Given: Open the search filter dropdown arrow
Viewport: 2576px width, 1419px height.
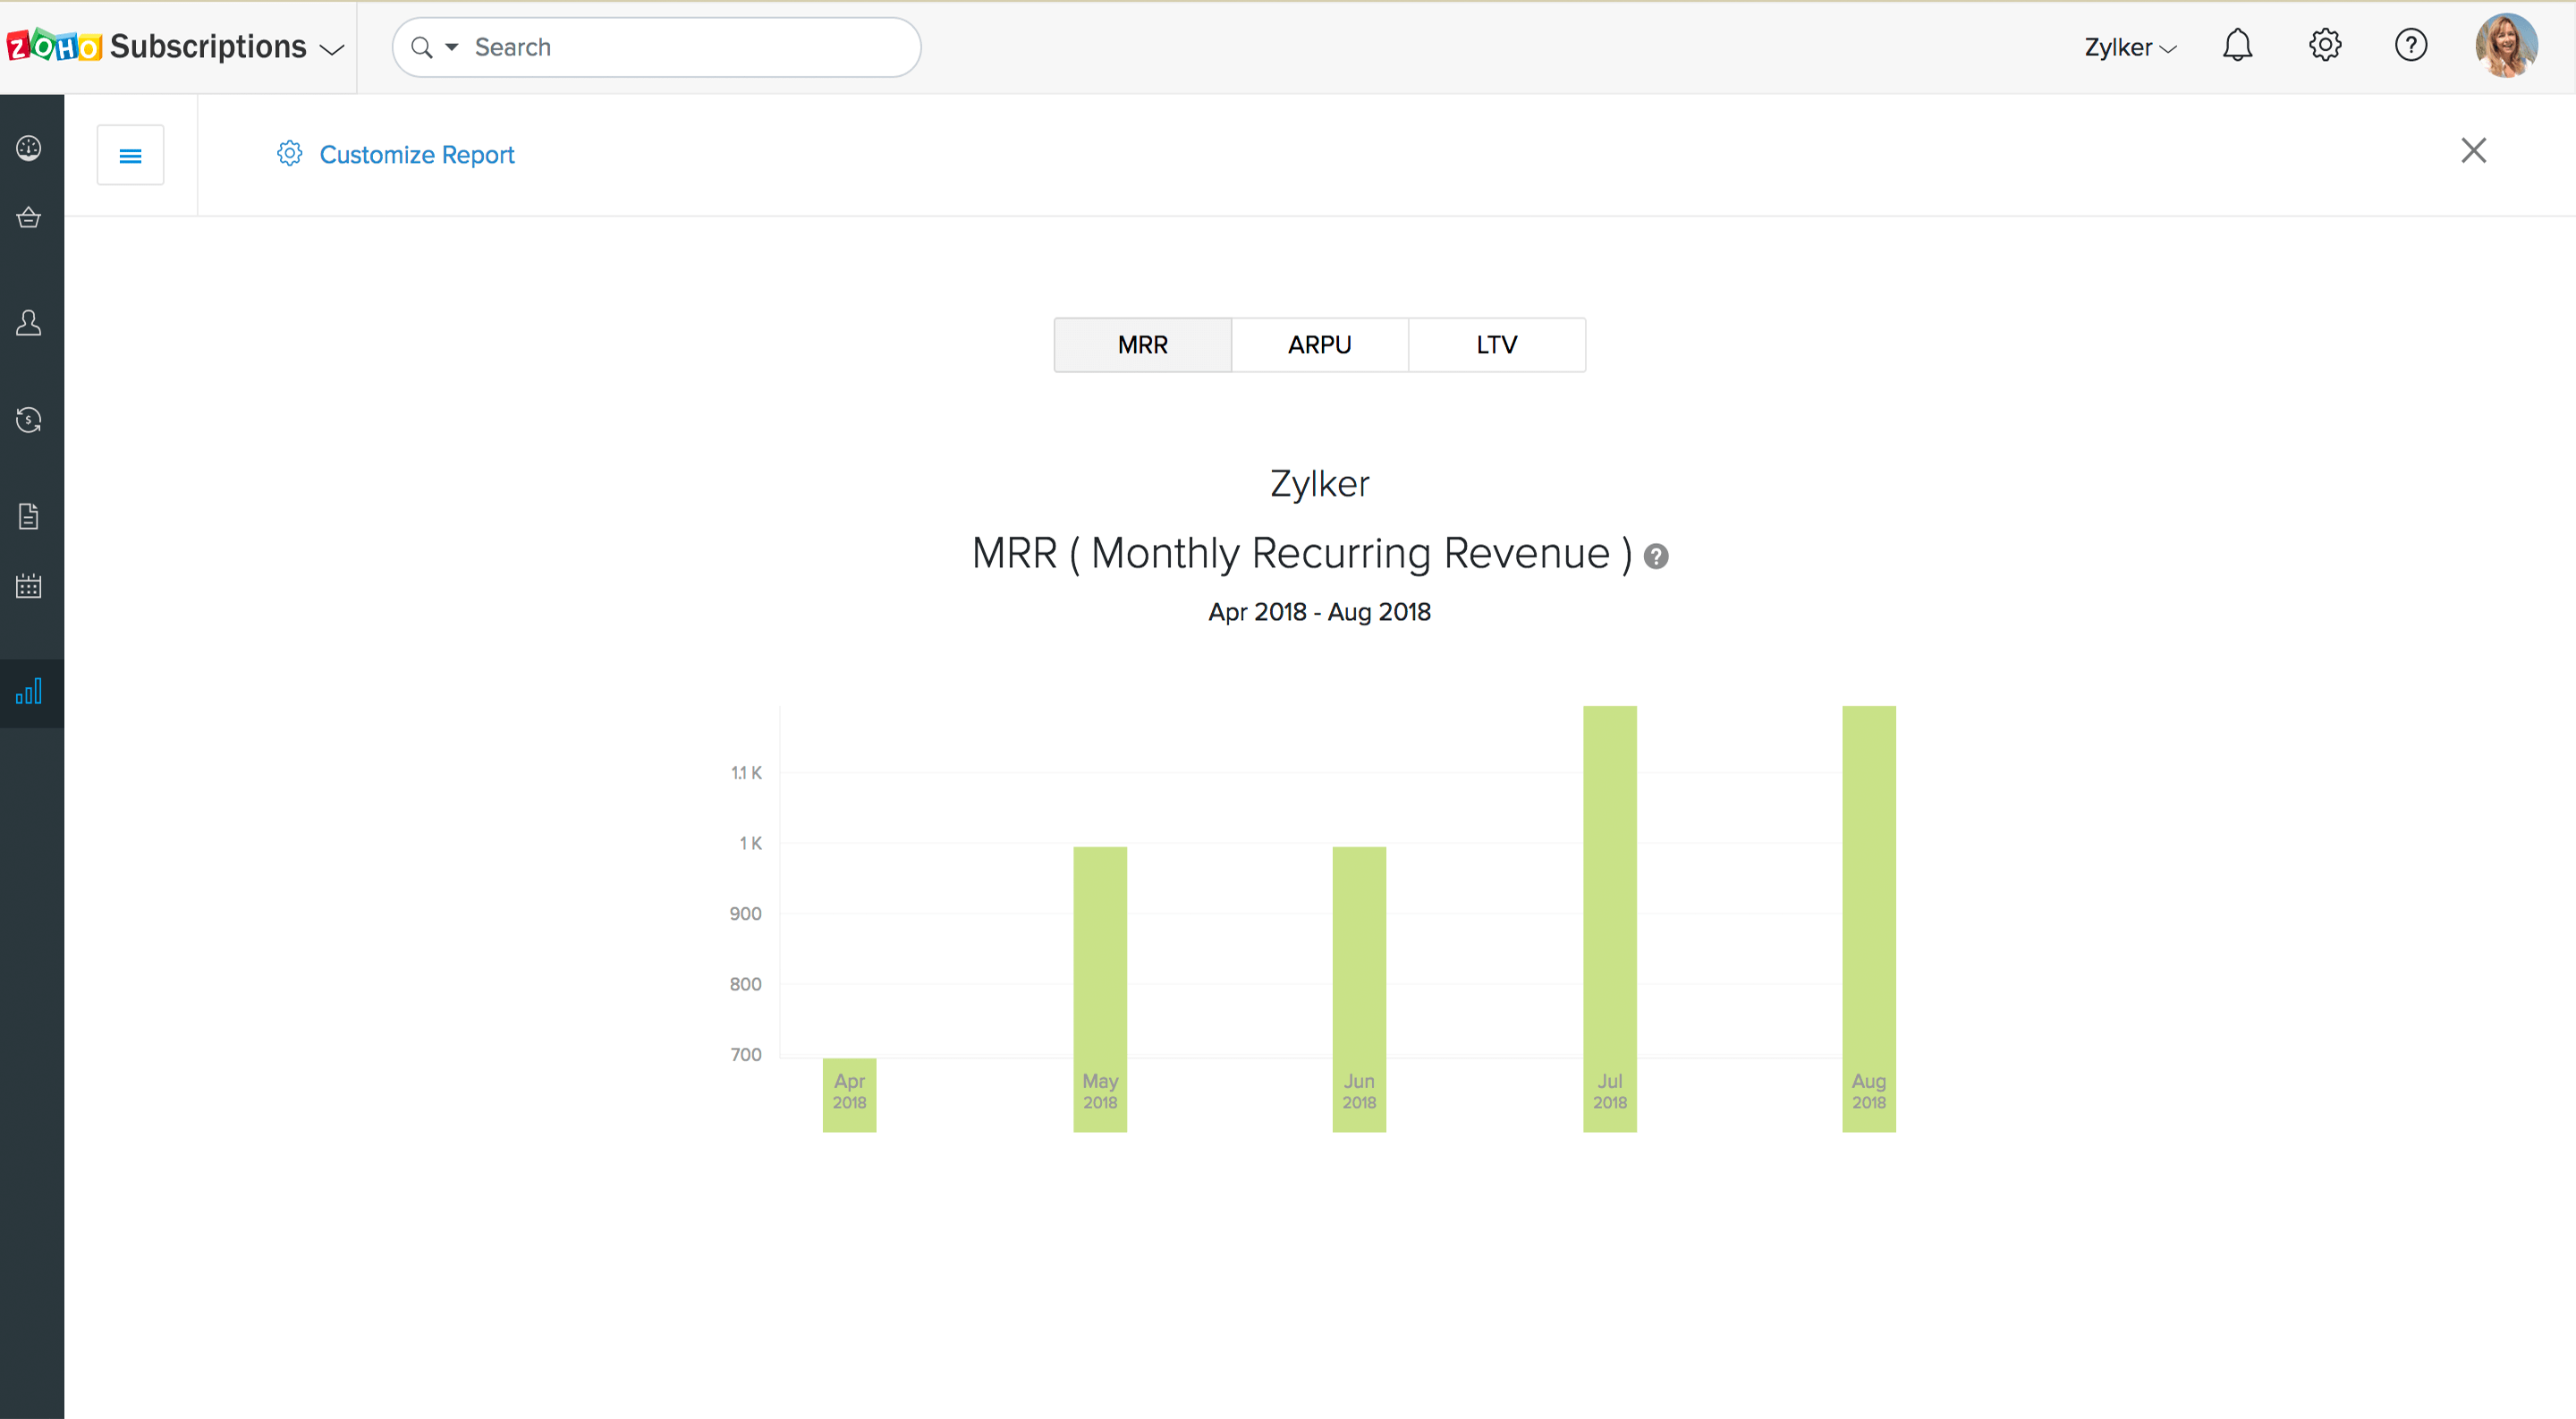Looking at the screenshot, I should point(452,47).
